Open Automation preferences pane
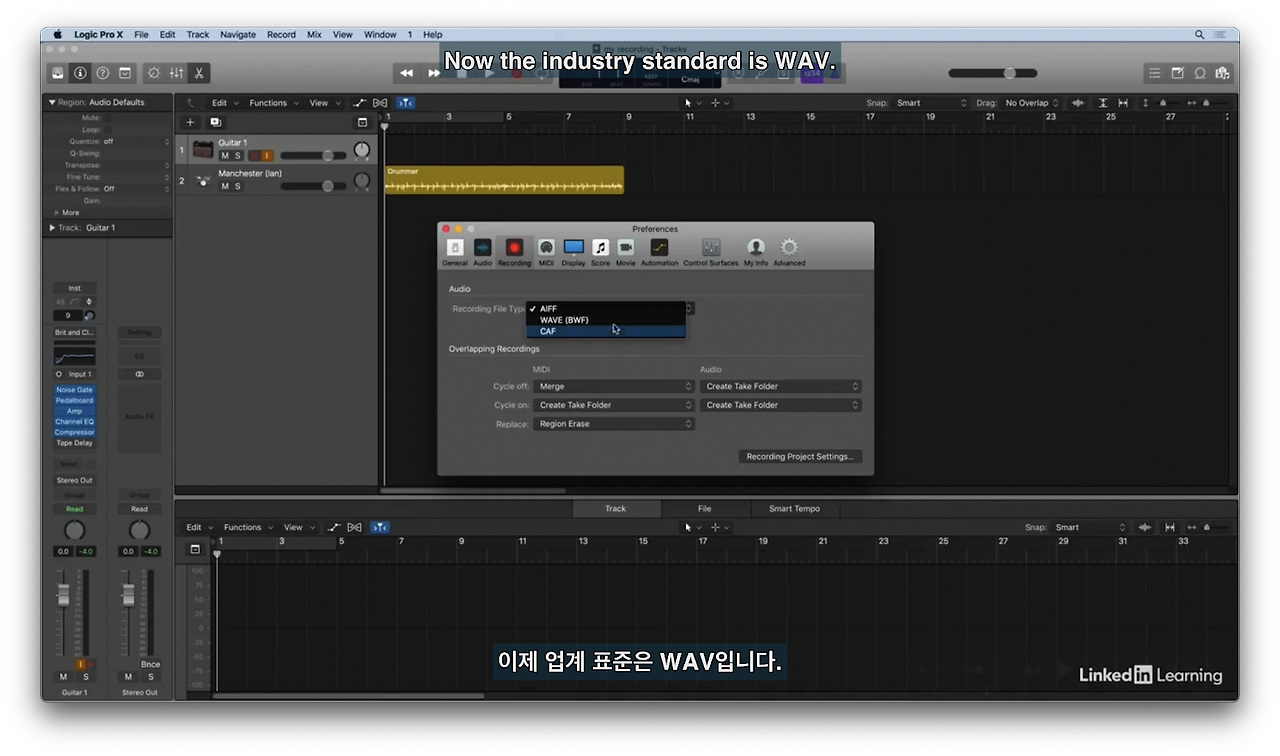The width and height of the screenshot is (1280, 756). (659, 252)
